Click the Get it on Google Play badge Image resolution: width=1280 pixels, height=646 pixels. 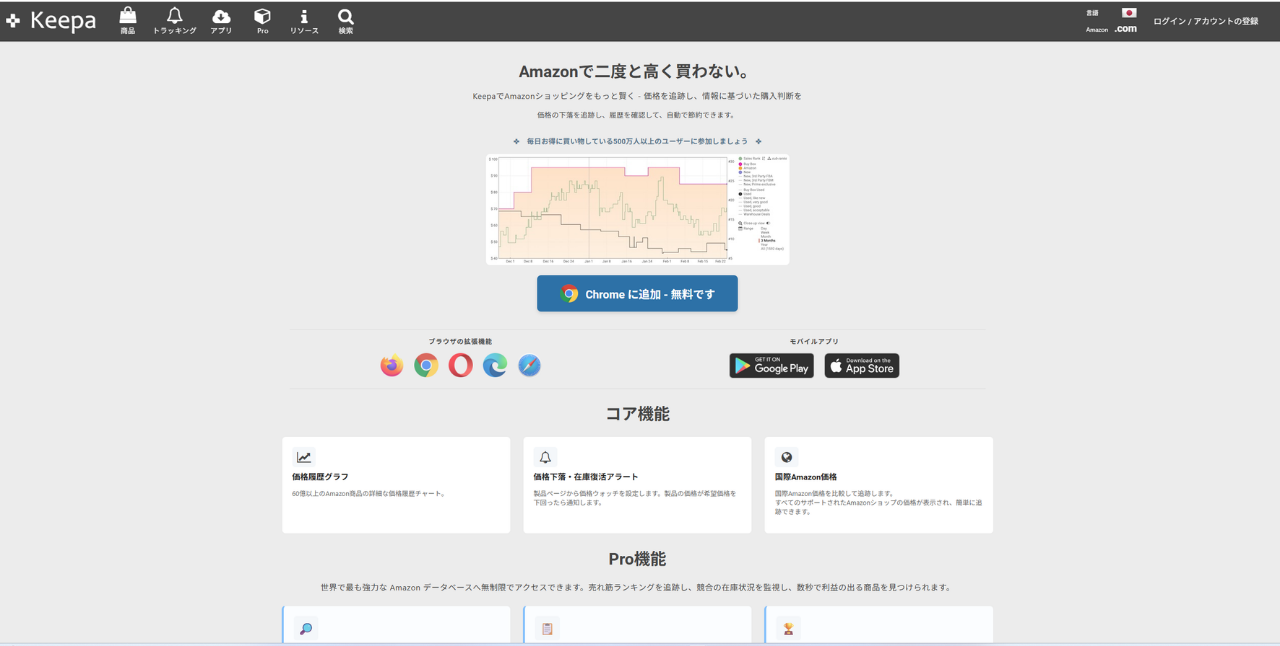771,366
